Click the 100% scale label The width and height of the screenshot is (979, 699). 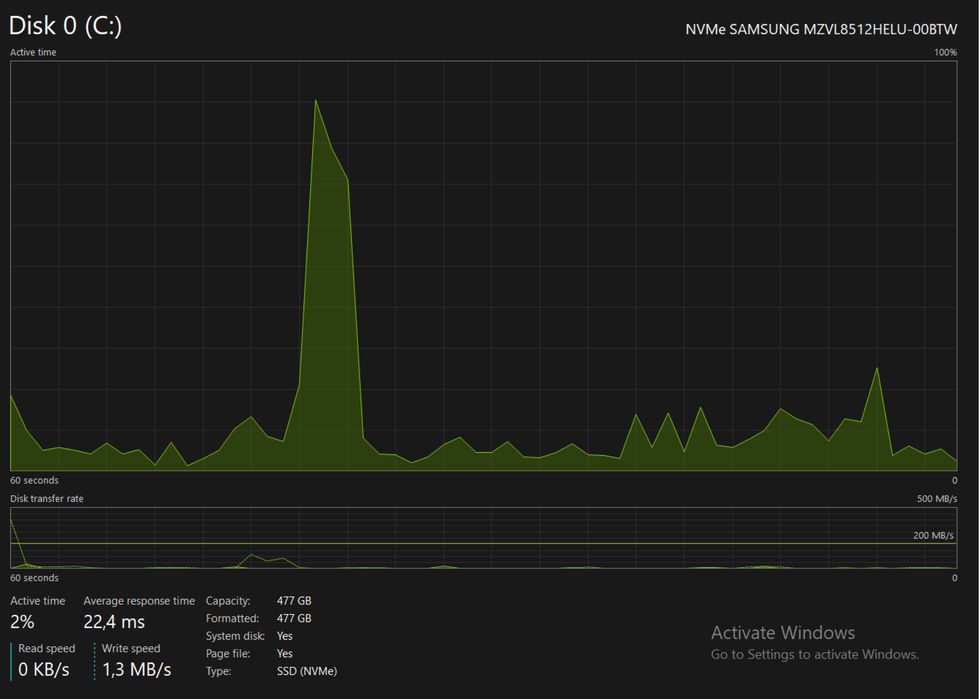(945, 52)
